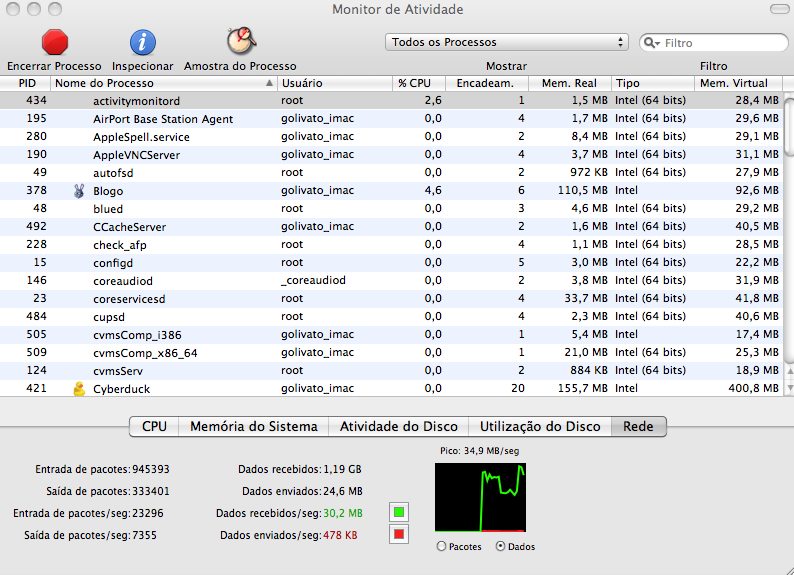Screen dimensions: 794x575
Task: Open the Todos os Processos dropdown
Action: [x=506, y=42]
